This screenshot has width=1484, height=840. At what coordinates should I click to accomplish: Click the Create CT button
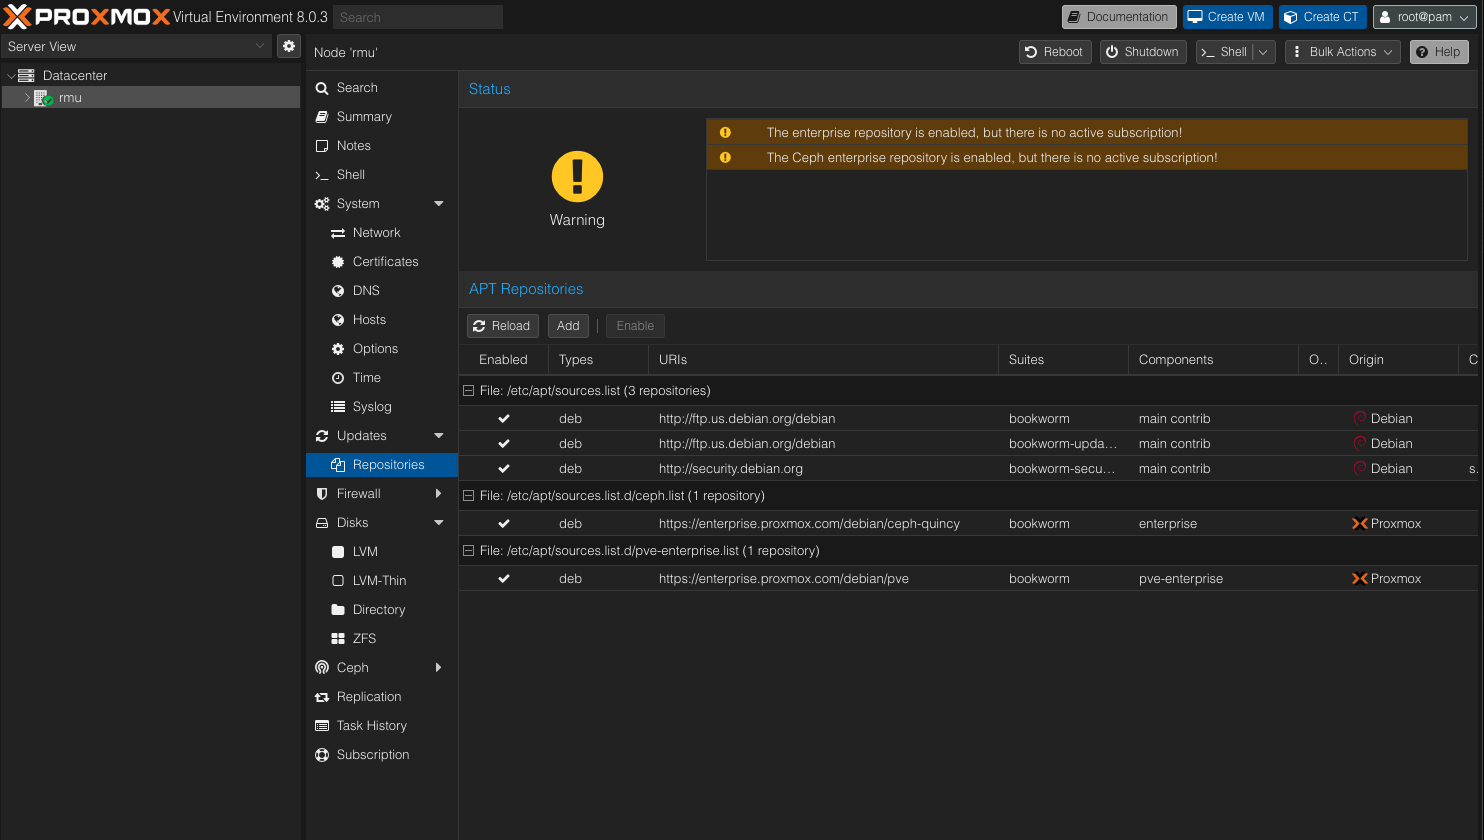tap(1323, 17)
